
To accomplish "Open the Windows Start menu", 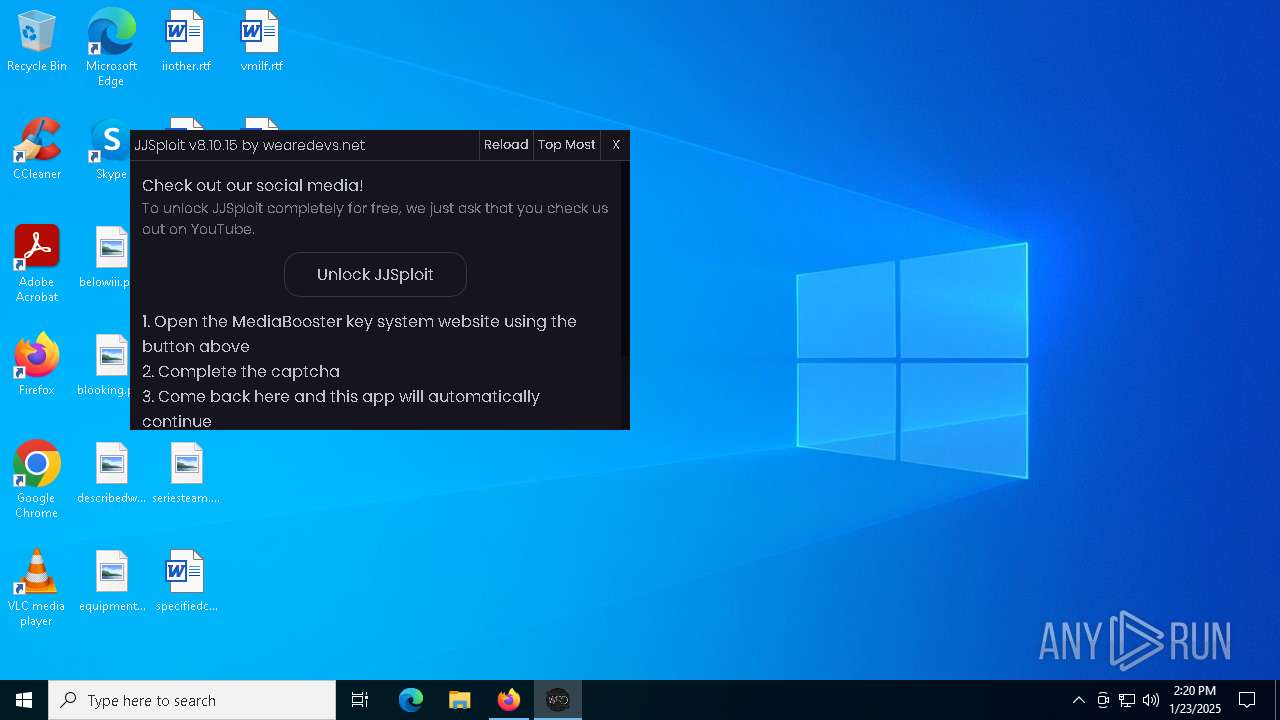I will point(24,700).
